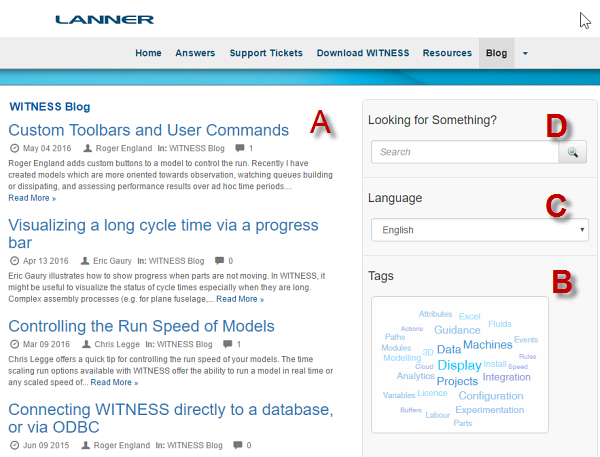Select the Configuration tag
This screenshot has height=457, width=600.
coord(491,396)
